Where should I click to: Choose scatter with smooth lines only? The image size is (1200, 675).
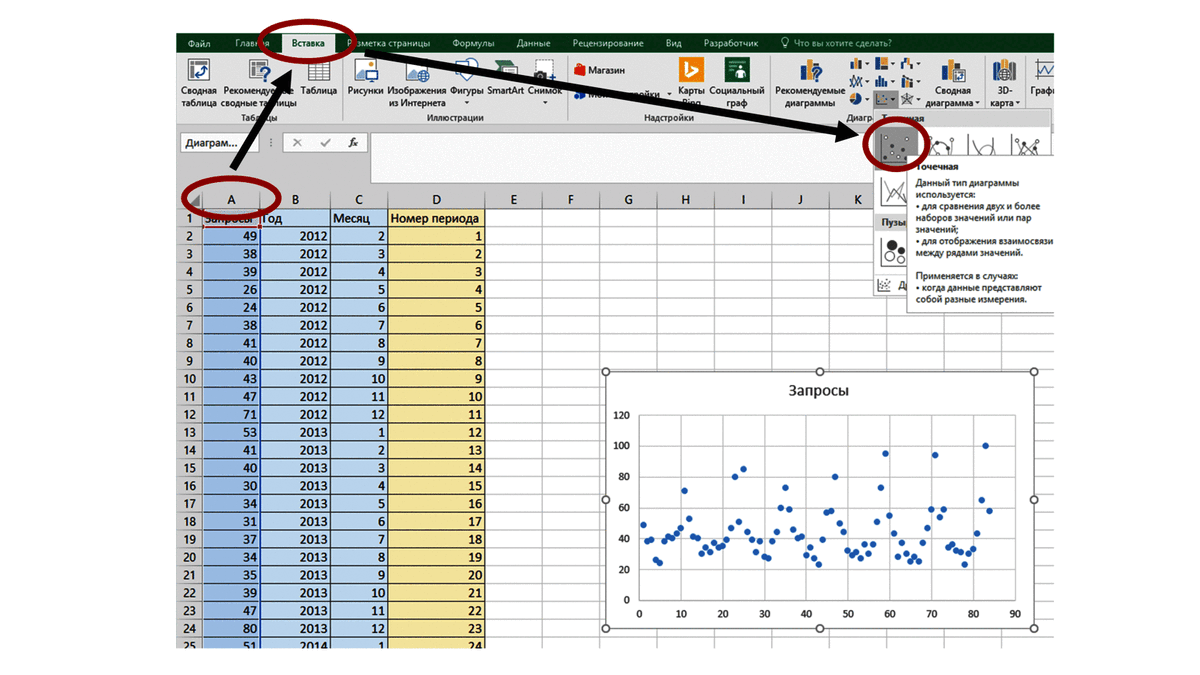(x=985, y=146)
